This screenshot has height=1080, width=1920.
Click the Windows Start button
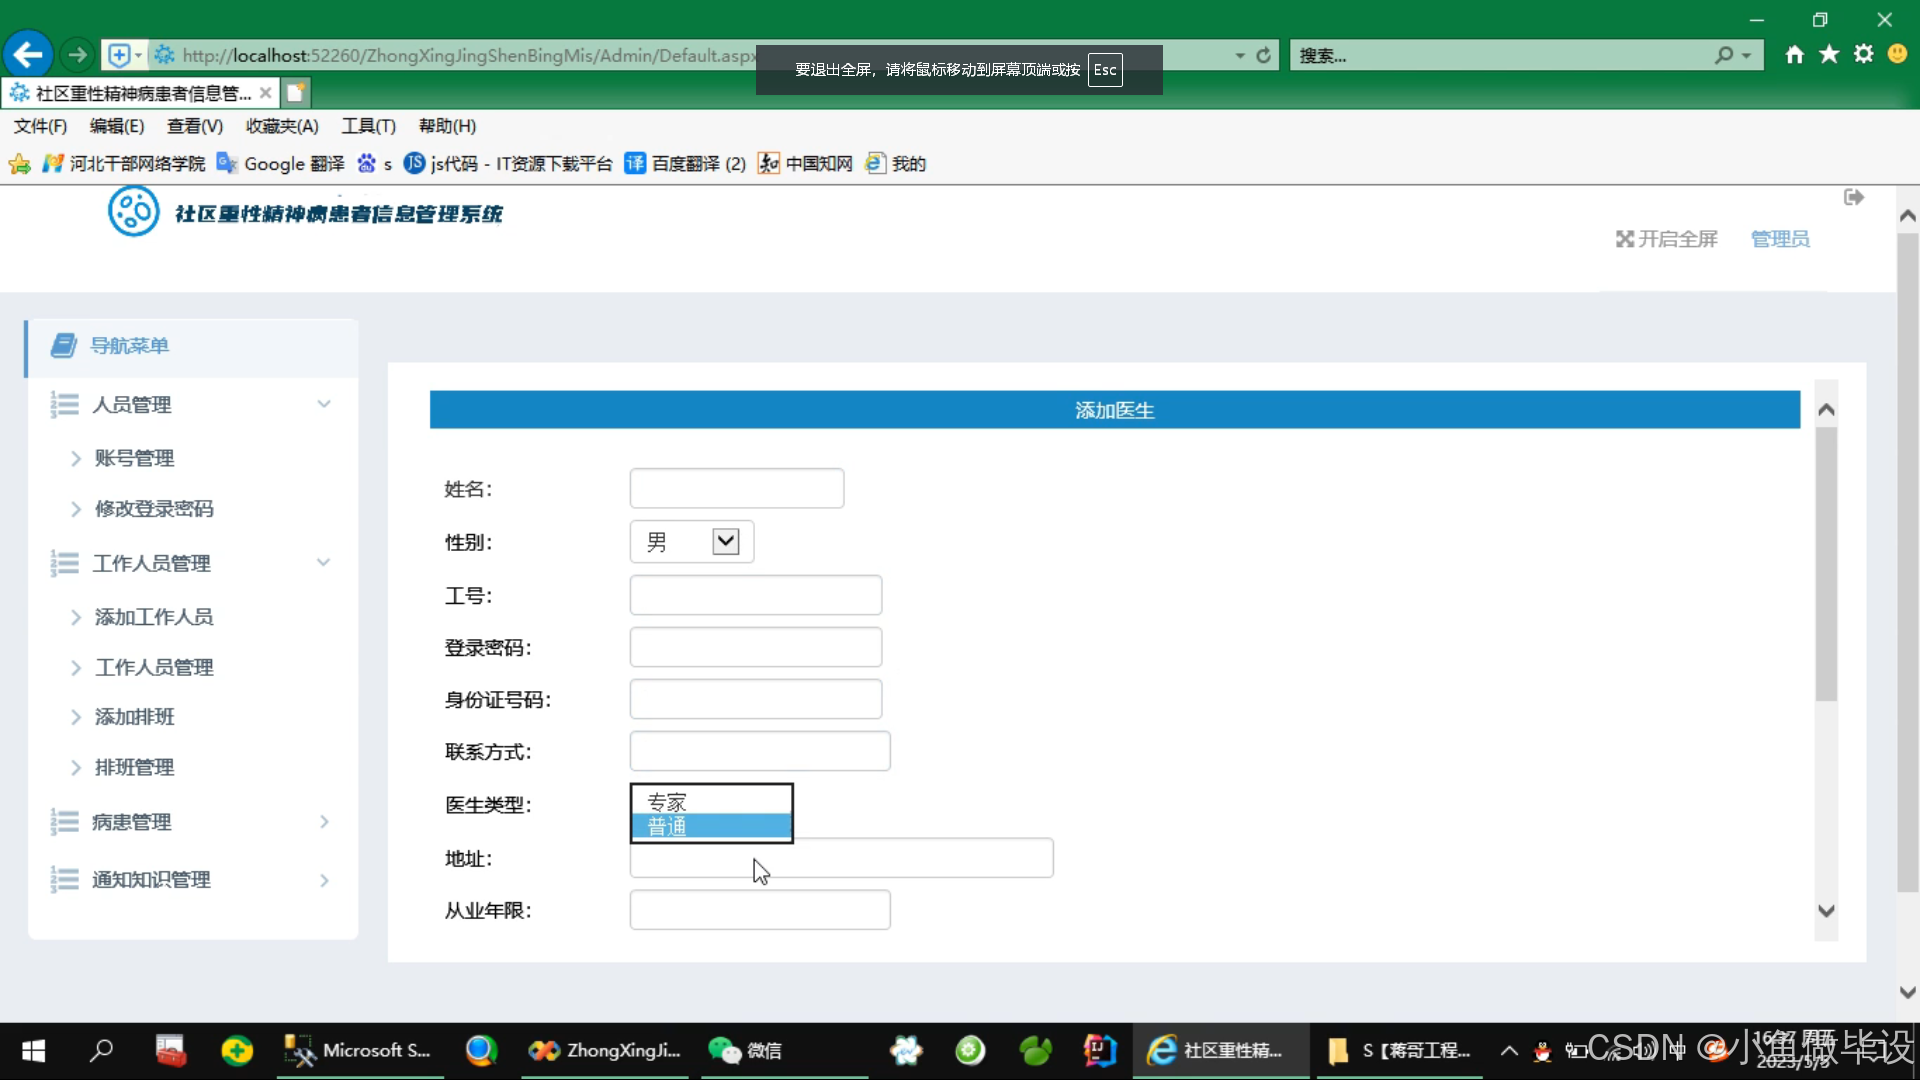(x=33, y=1050)
